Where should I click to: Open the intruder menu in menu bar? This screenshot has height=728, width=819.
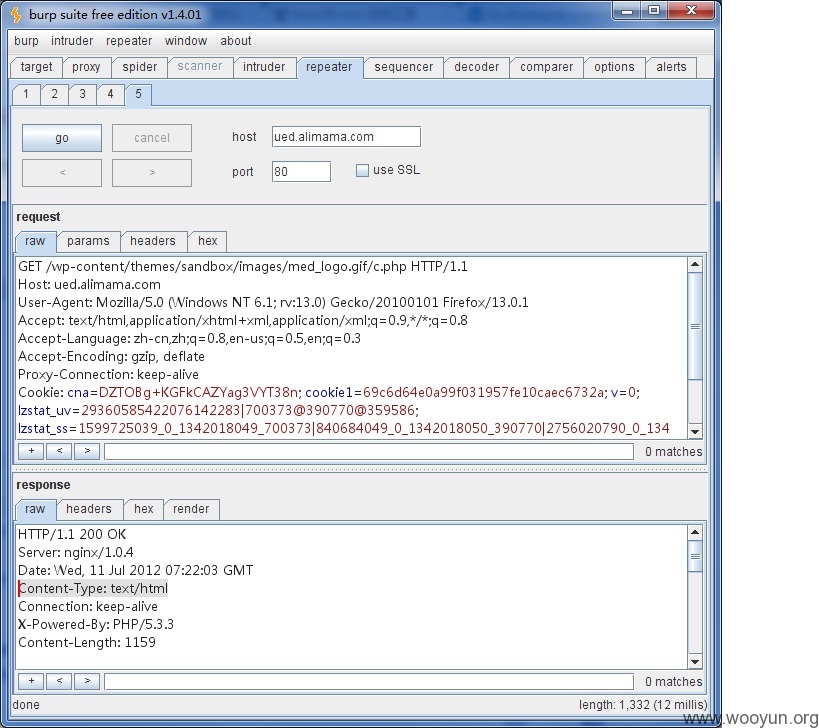[72, 41]
